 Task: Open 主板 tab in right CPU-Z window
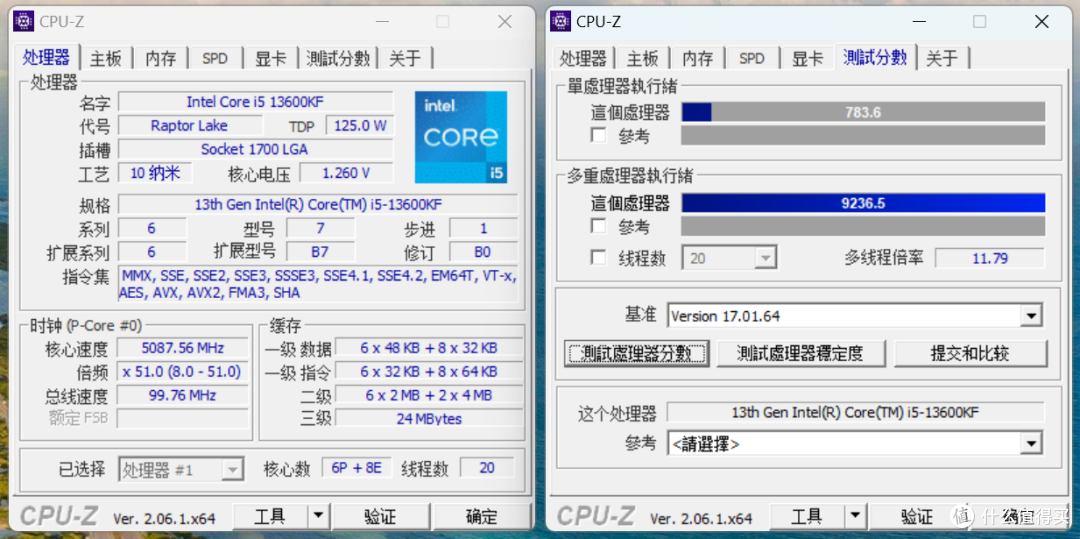click(x=643, y=59)
